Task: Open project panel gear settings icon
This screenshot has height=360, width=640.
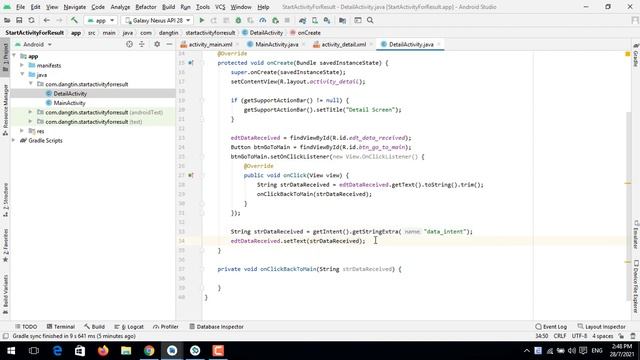Action: click(x=157, y=44)
